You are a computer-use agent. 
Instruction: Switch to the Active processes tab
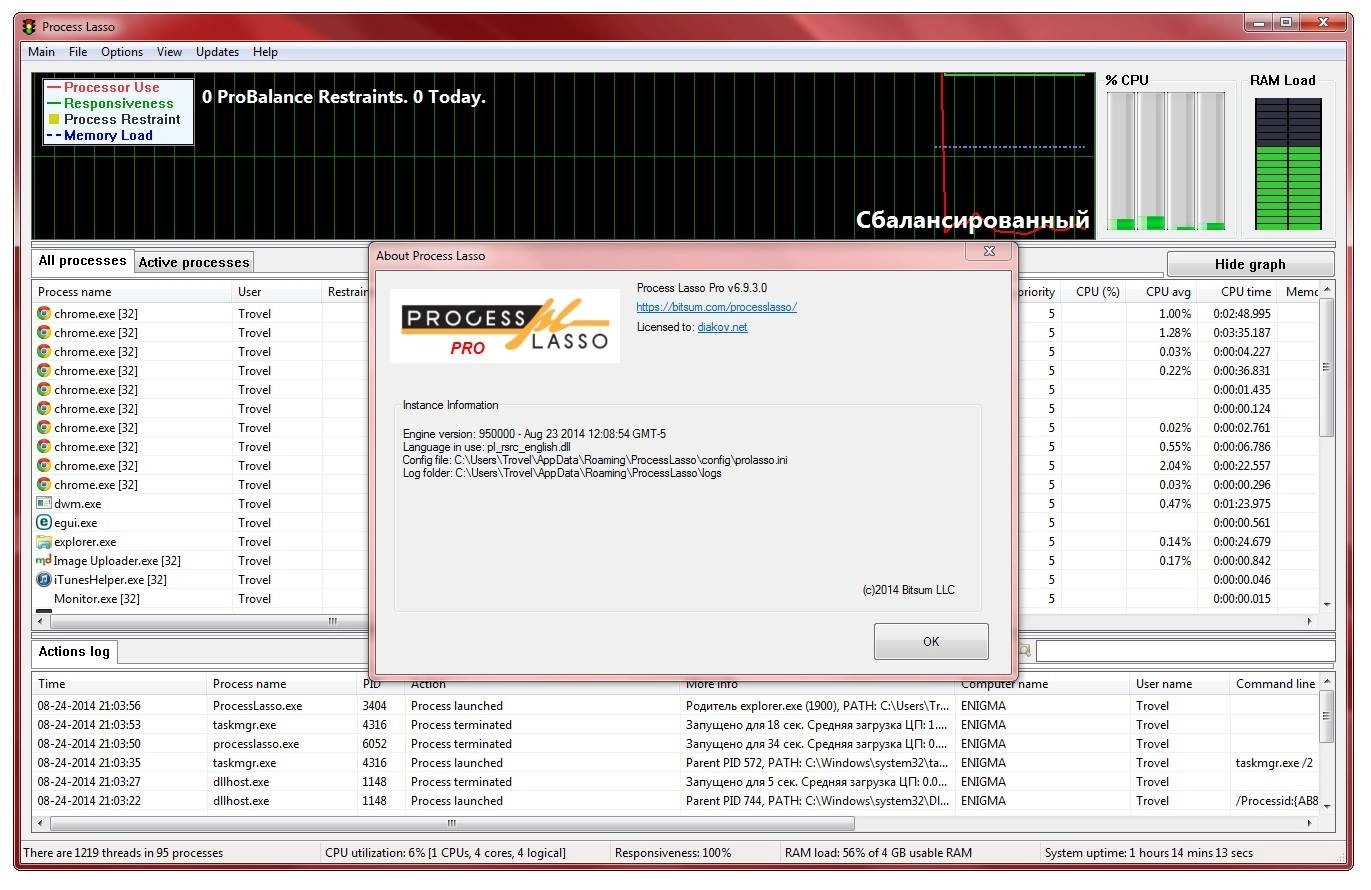click(x=194, y=262)
